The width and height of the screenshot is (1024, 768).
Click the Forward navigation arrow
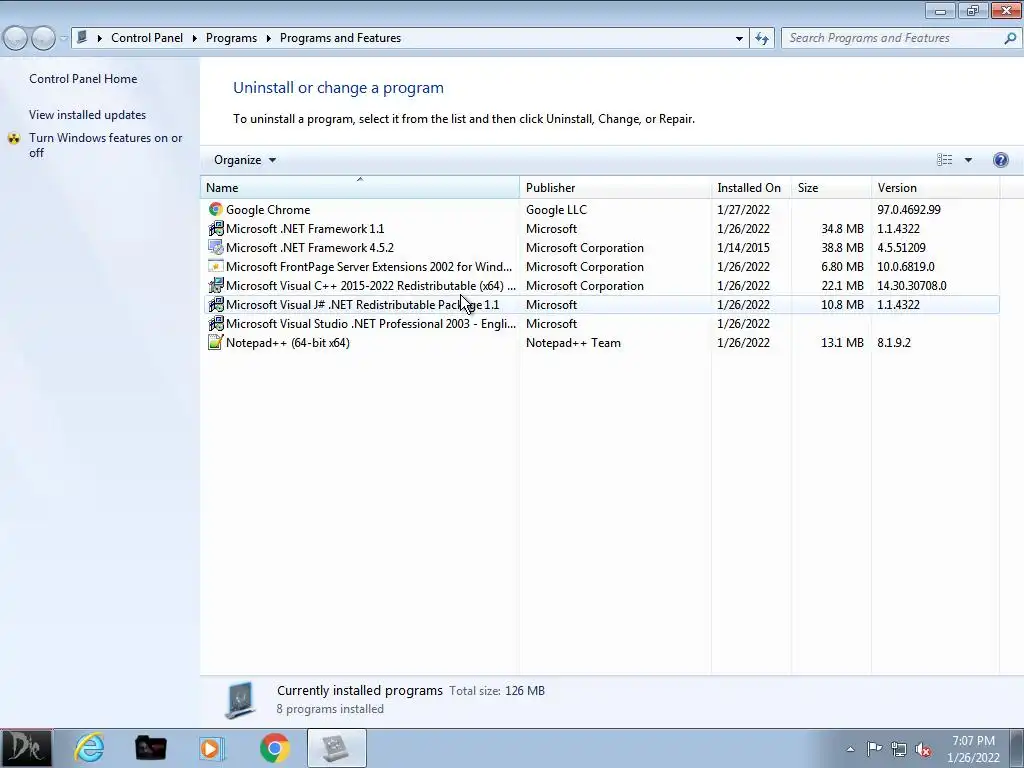(43, 39)
